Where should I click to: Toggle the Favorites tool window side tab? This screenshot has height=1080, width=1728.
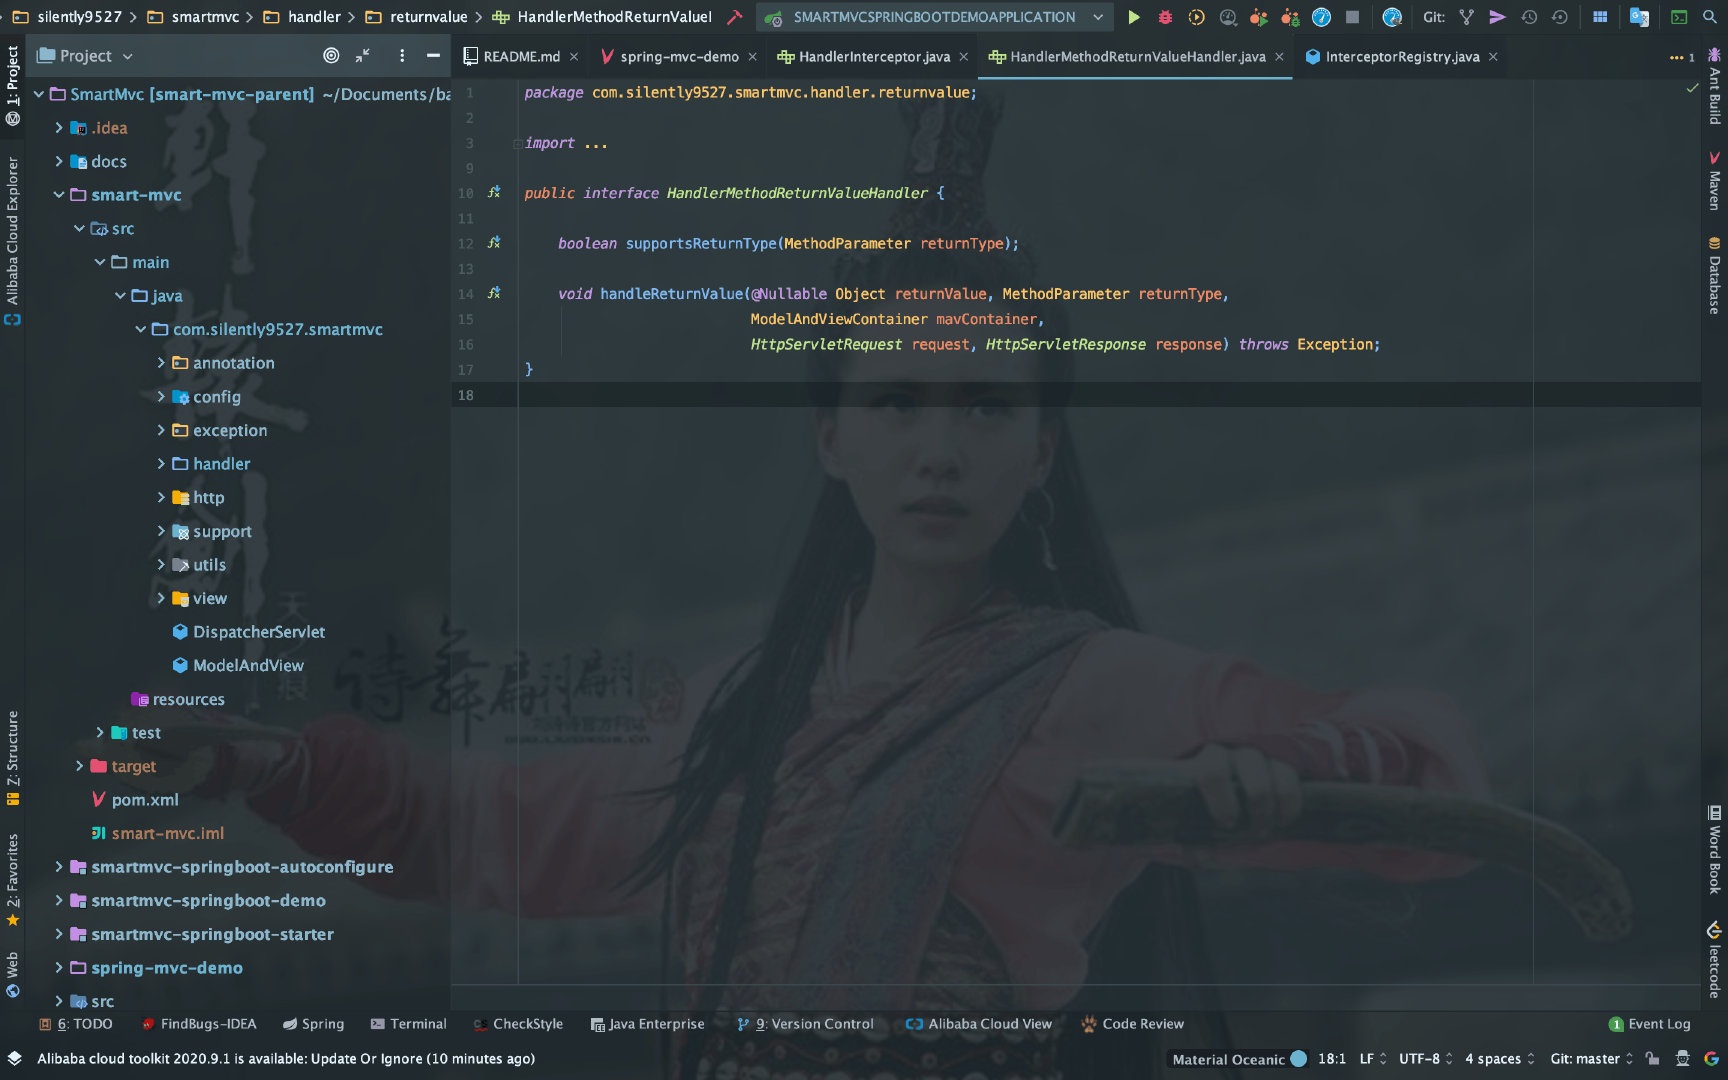coord(12,880)
